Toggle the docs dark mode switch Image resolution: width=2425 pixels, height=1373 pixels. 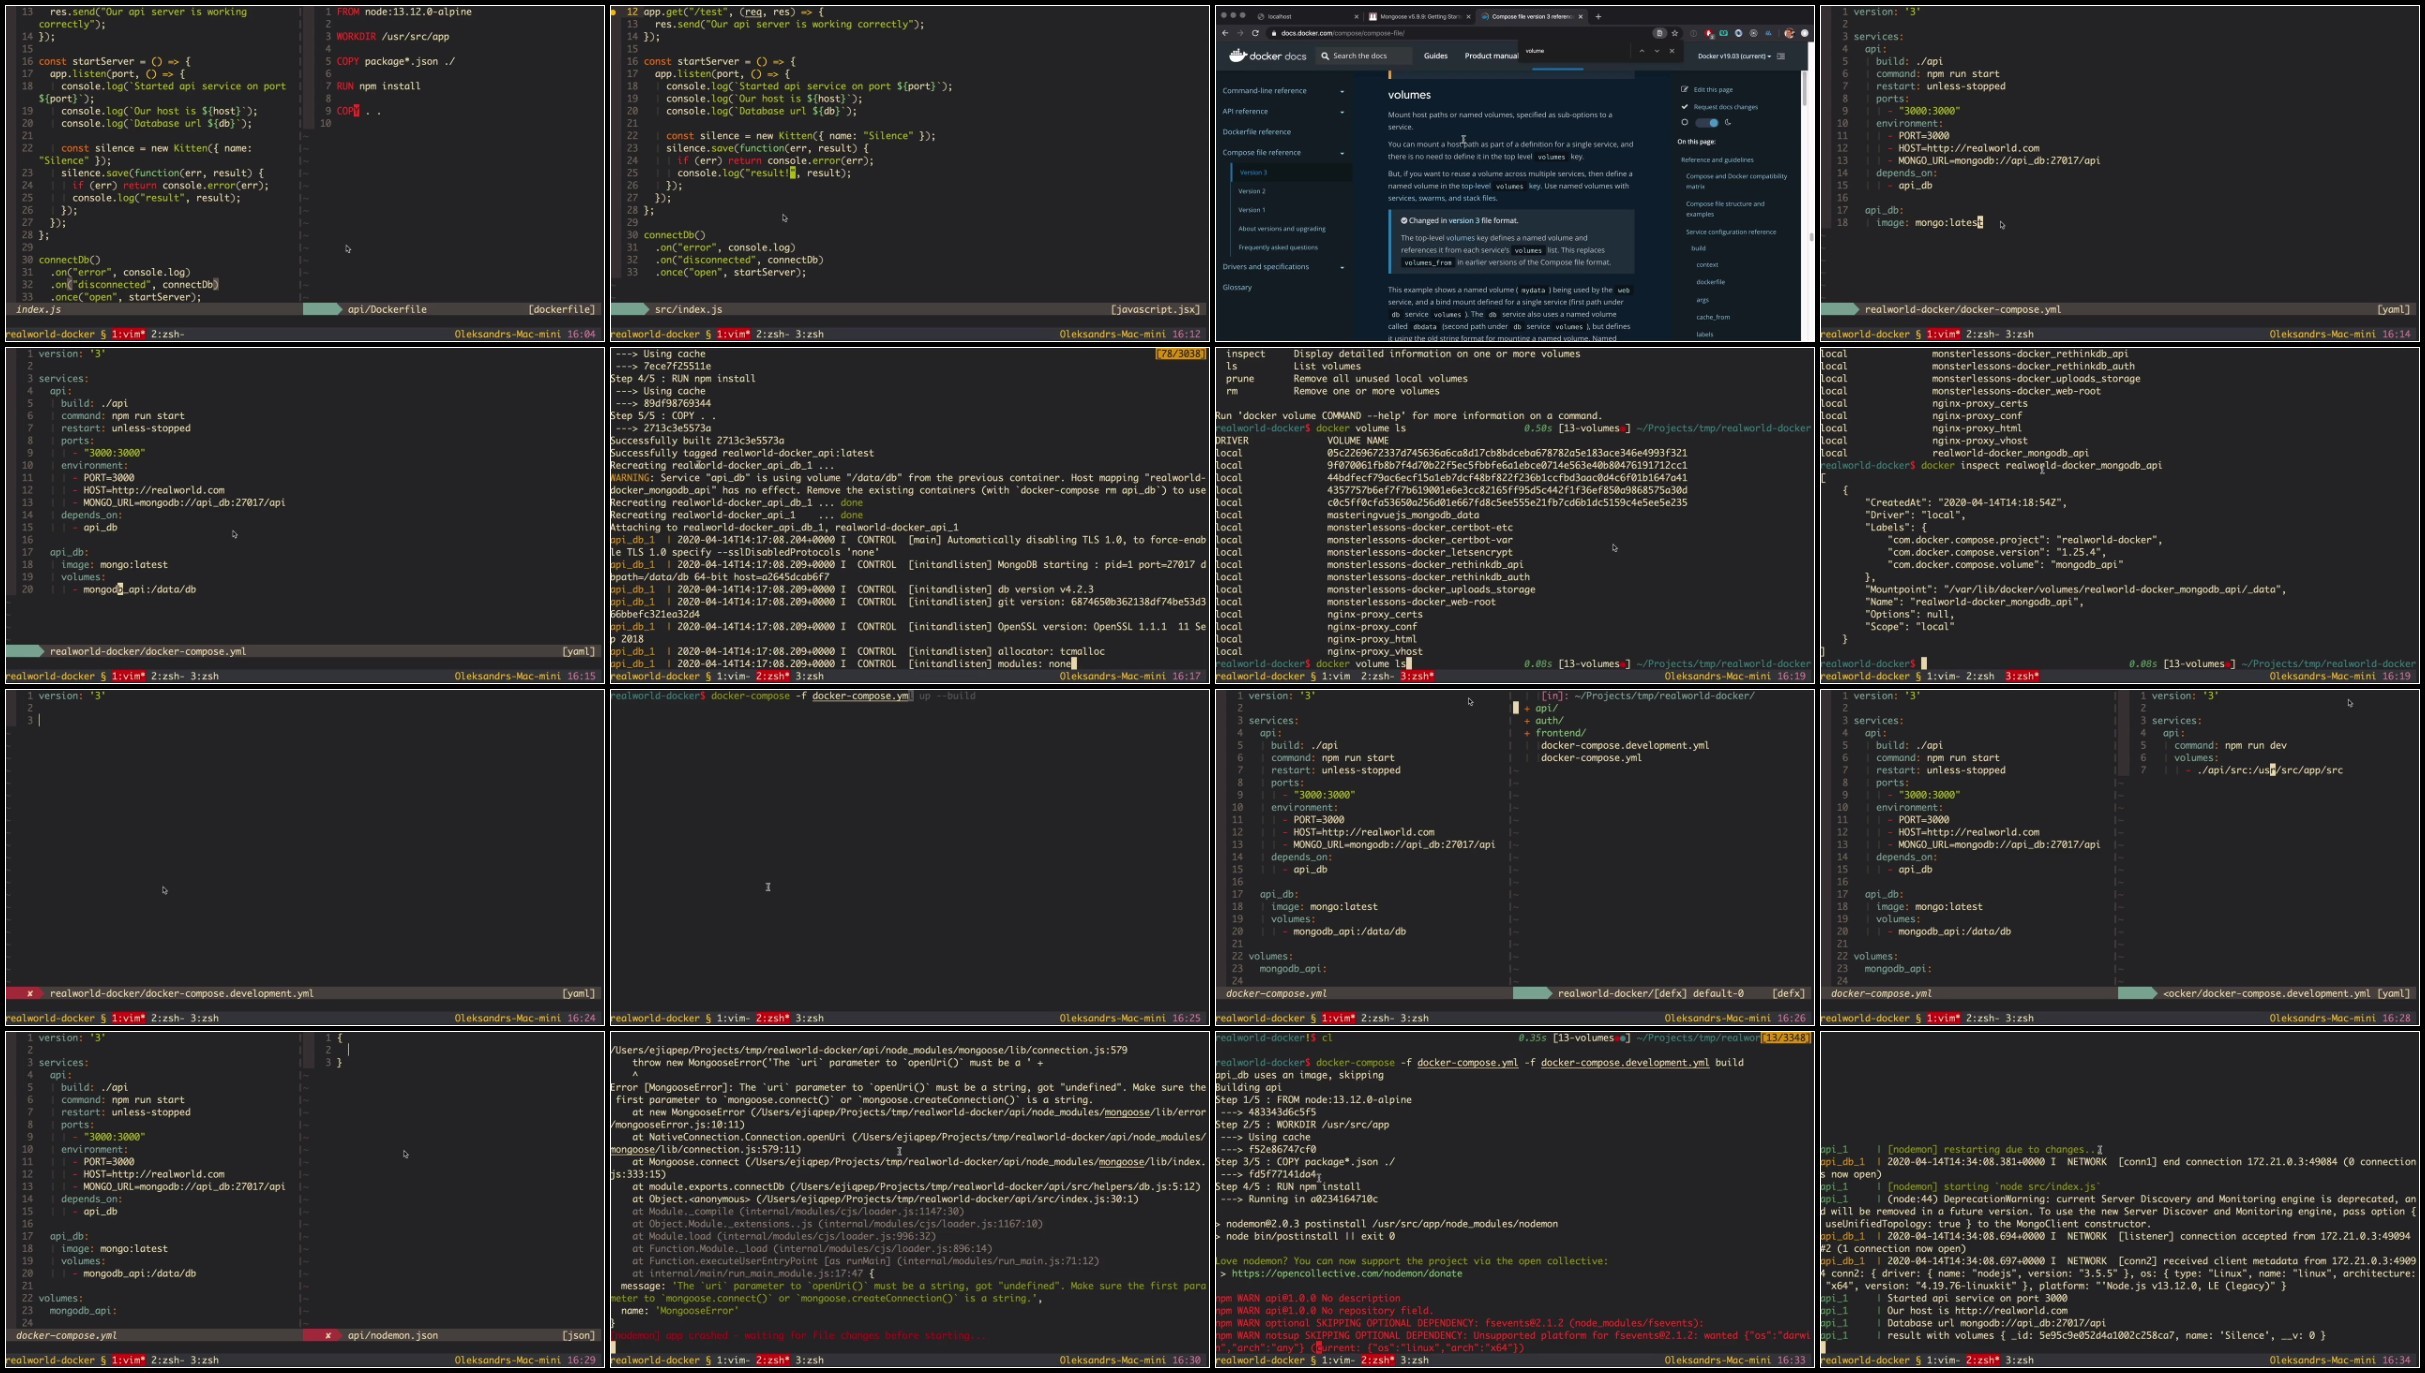(1708, 123)
